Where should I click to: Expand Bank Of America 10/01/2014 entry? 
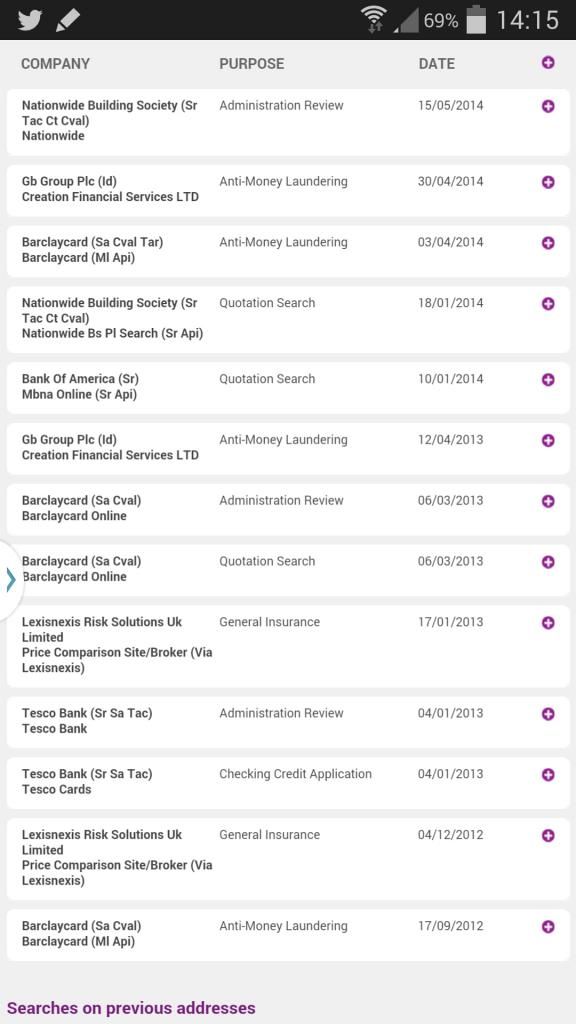(548, 379)
